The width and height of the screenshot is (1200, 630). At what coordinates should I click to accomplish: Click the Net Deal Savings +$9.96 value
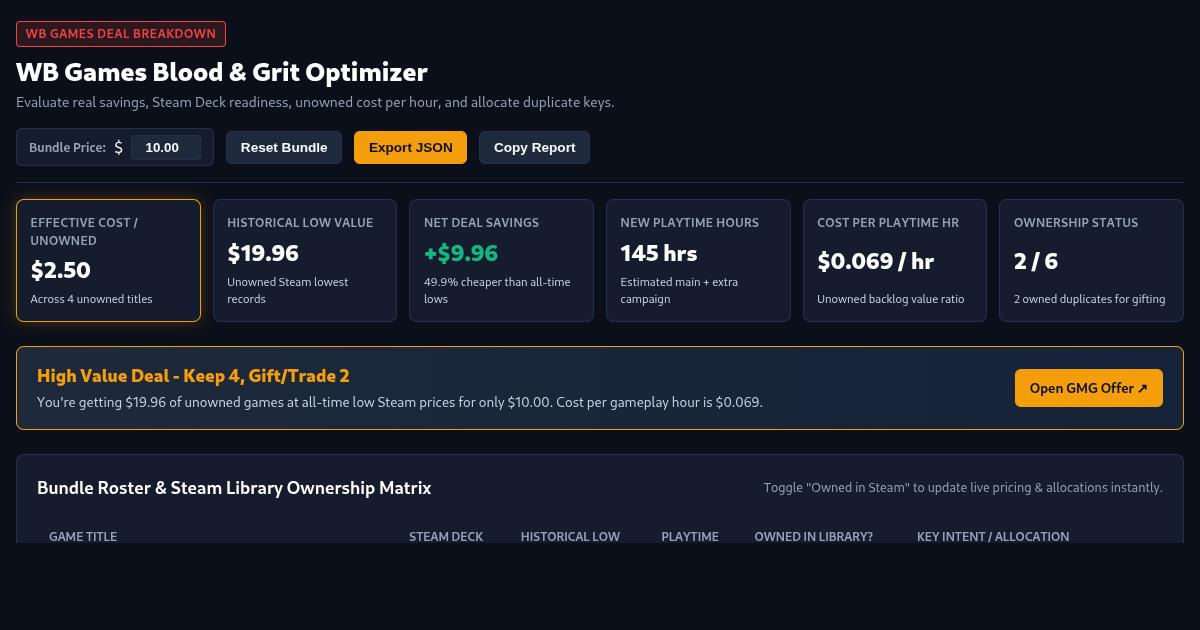point(461,253)
